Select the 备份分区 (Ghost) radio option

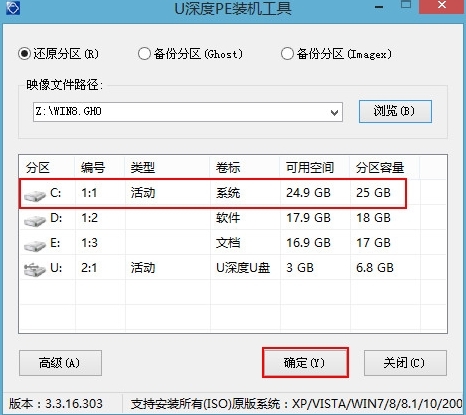tap(144, 54)
